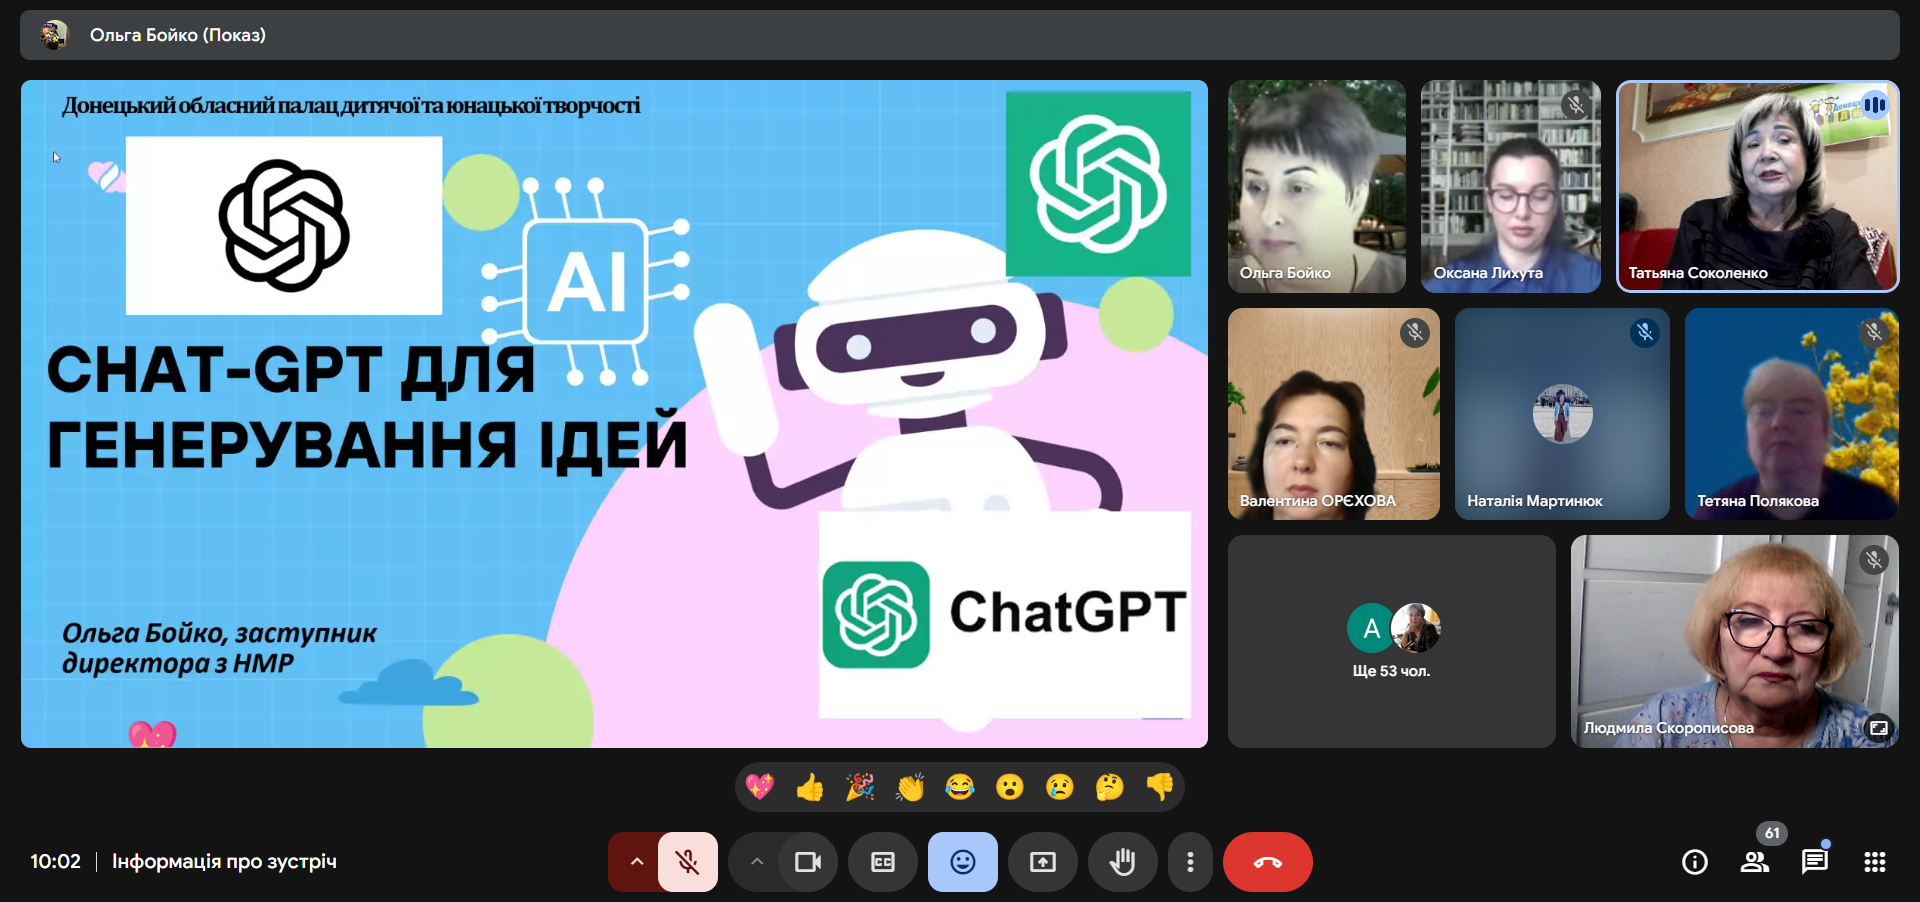The width and height of the screenshot is (1920, 902).
Task: Open audio settings arrow next to microphone
Action: [636, 862]
